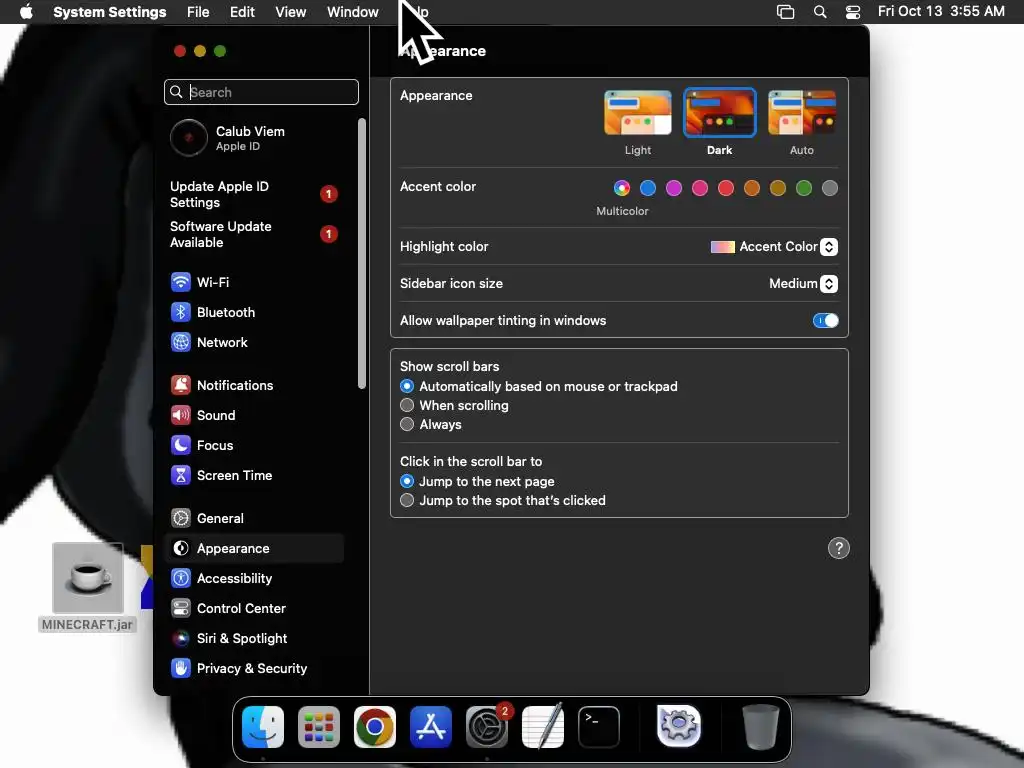Open Bluetooth settings pane
1024x768 pixels.
254,312
